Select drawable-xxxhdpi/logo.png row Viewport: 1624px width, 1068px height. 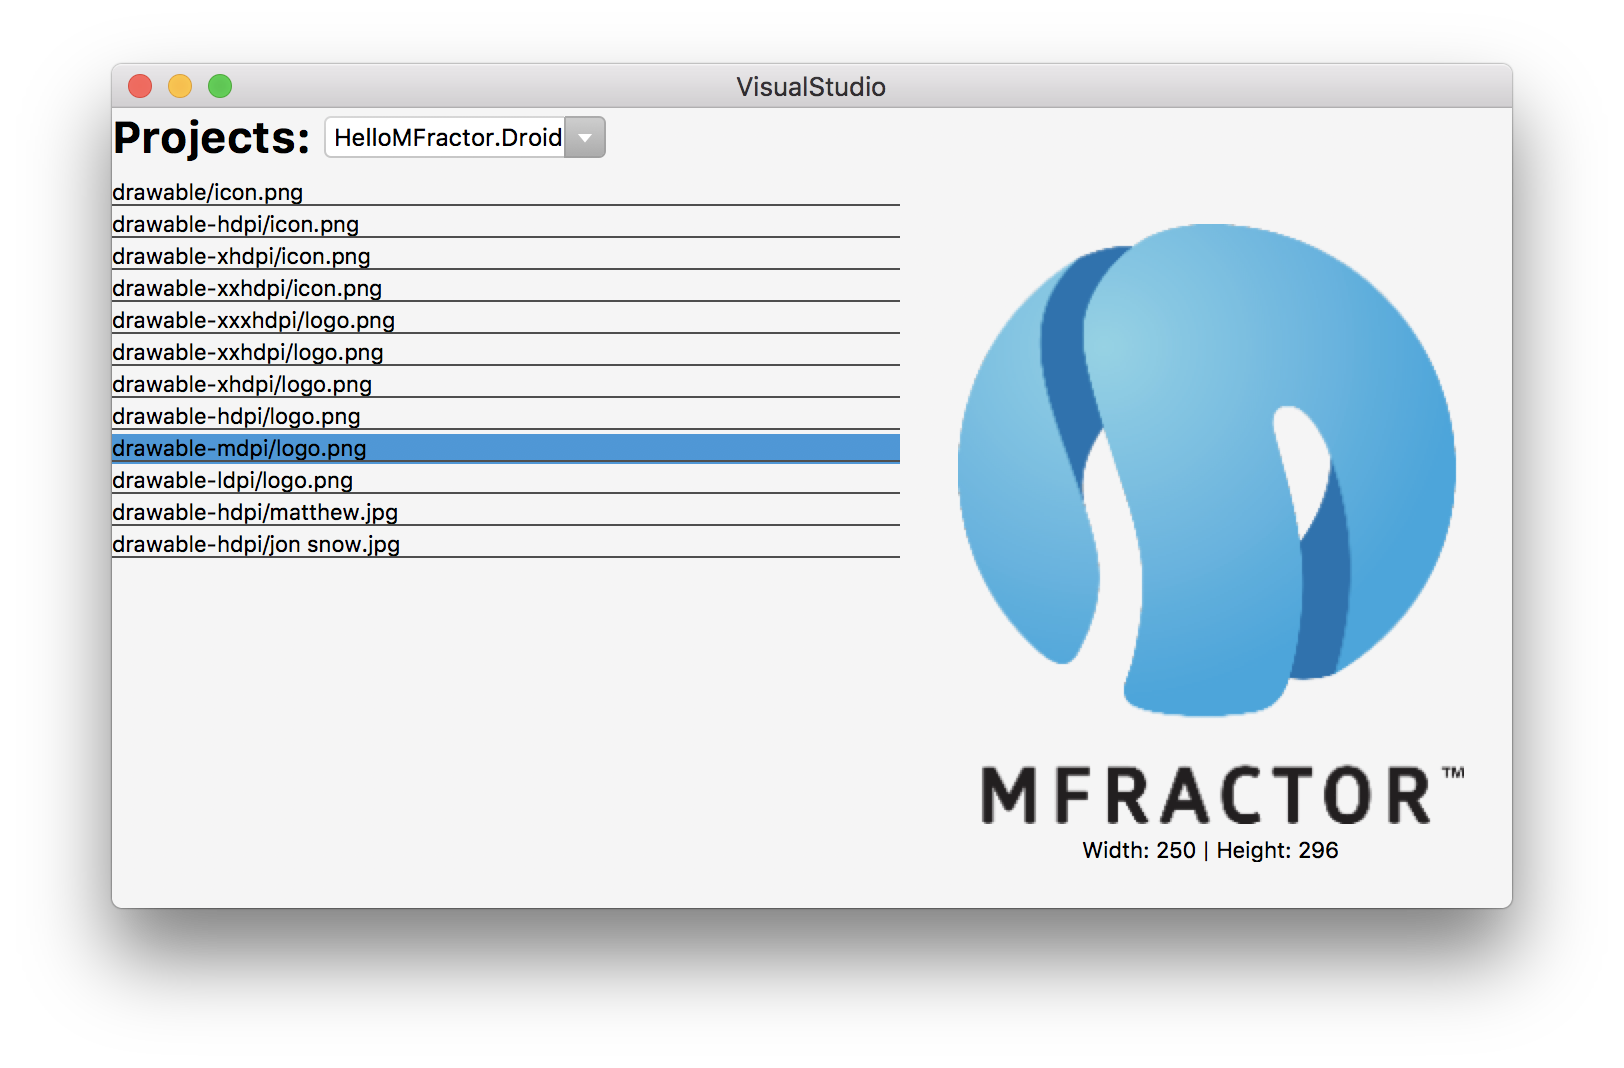[x=506, y=319]
